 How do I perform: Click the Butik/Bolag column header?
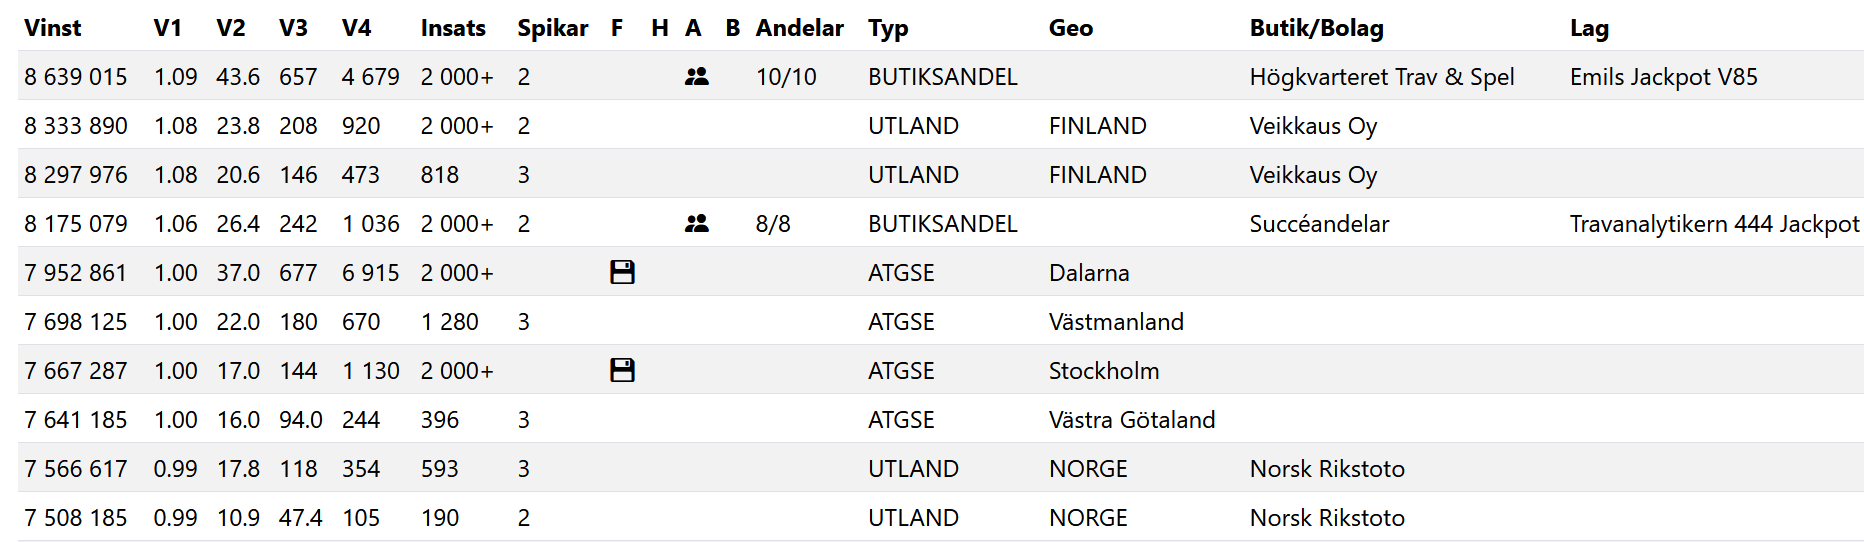(1316, 28)
